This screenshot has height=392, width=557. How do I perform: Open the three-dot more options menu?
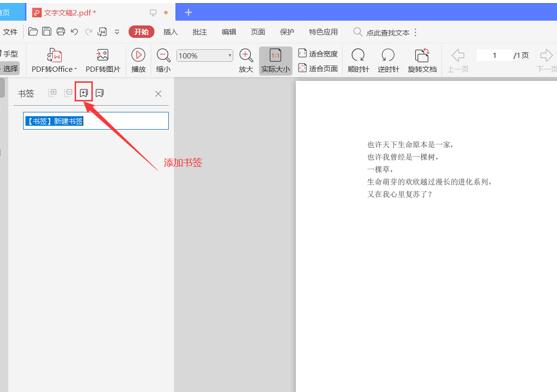pos(415,32)
